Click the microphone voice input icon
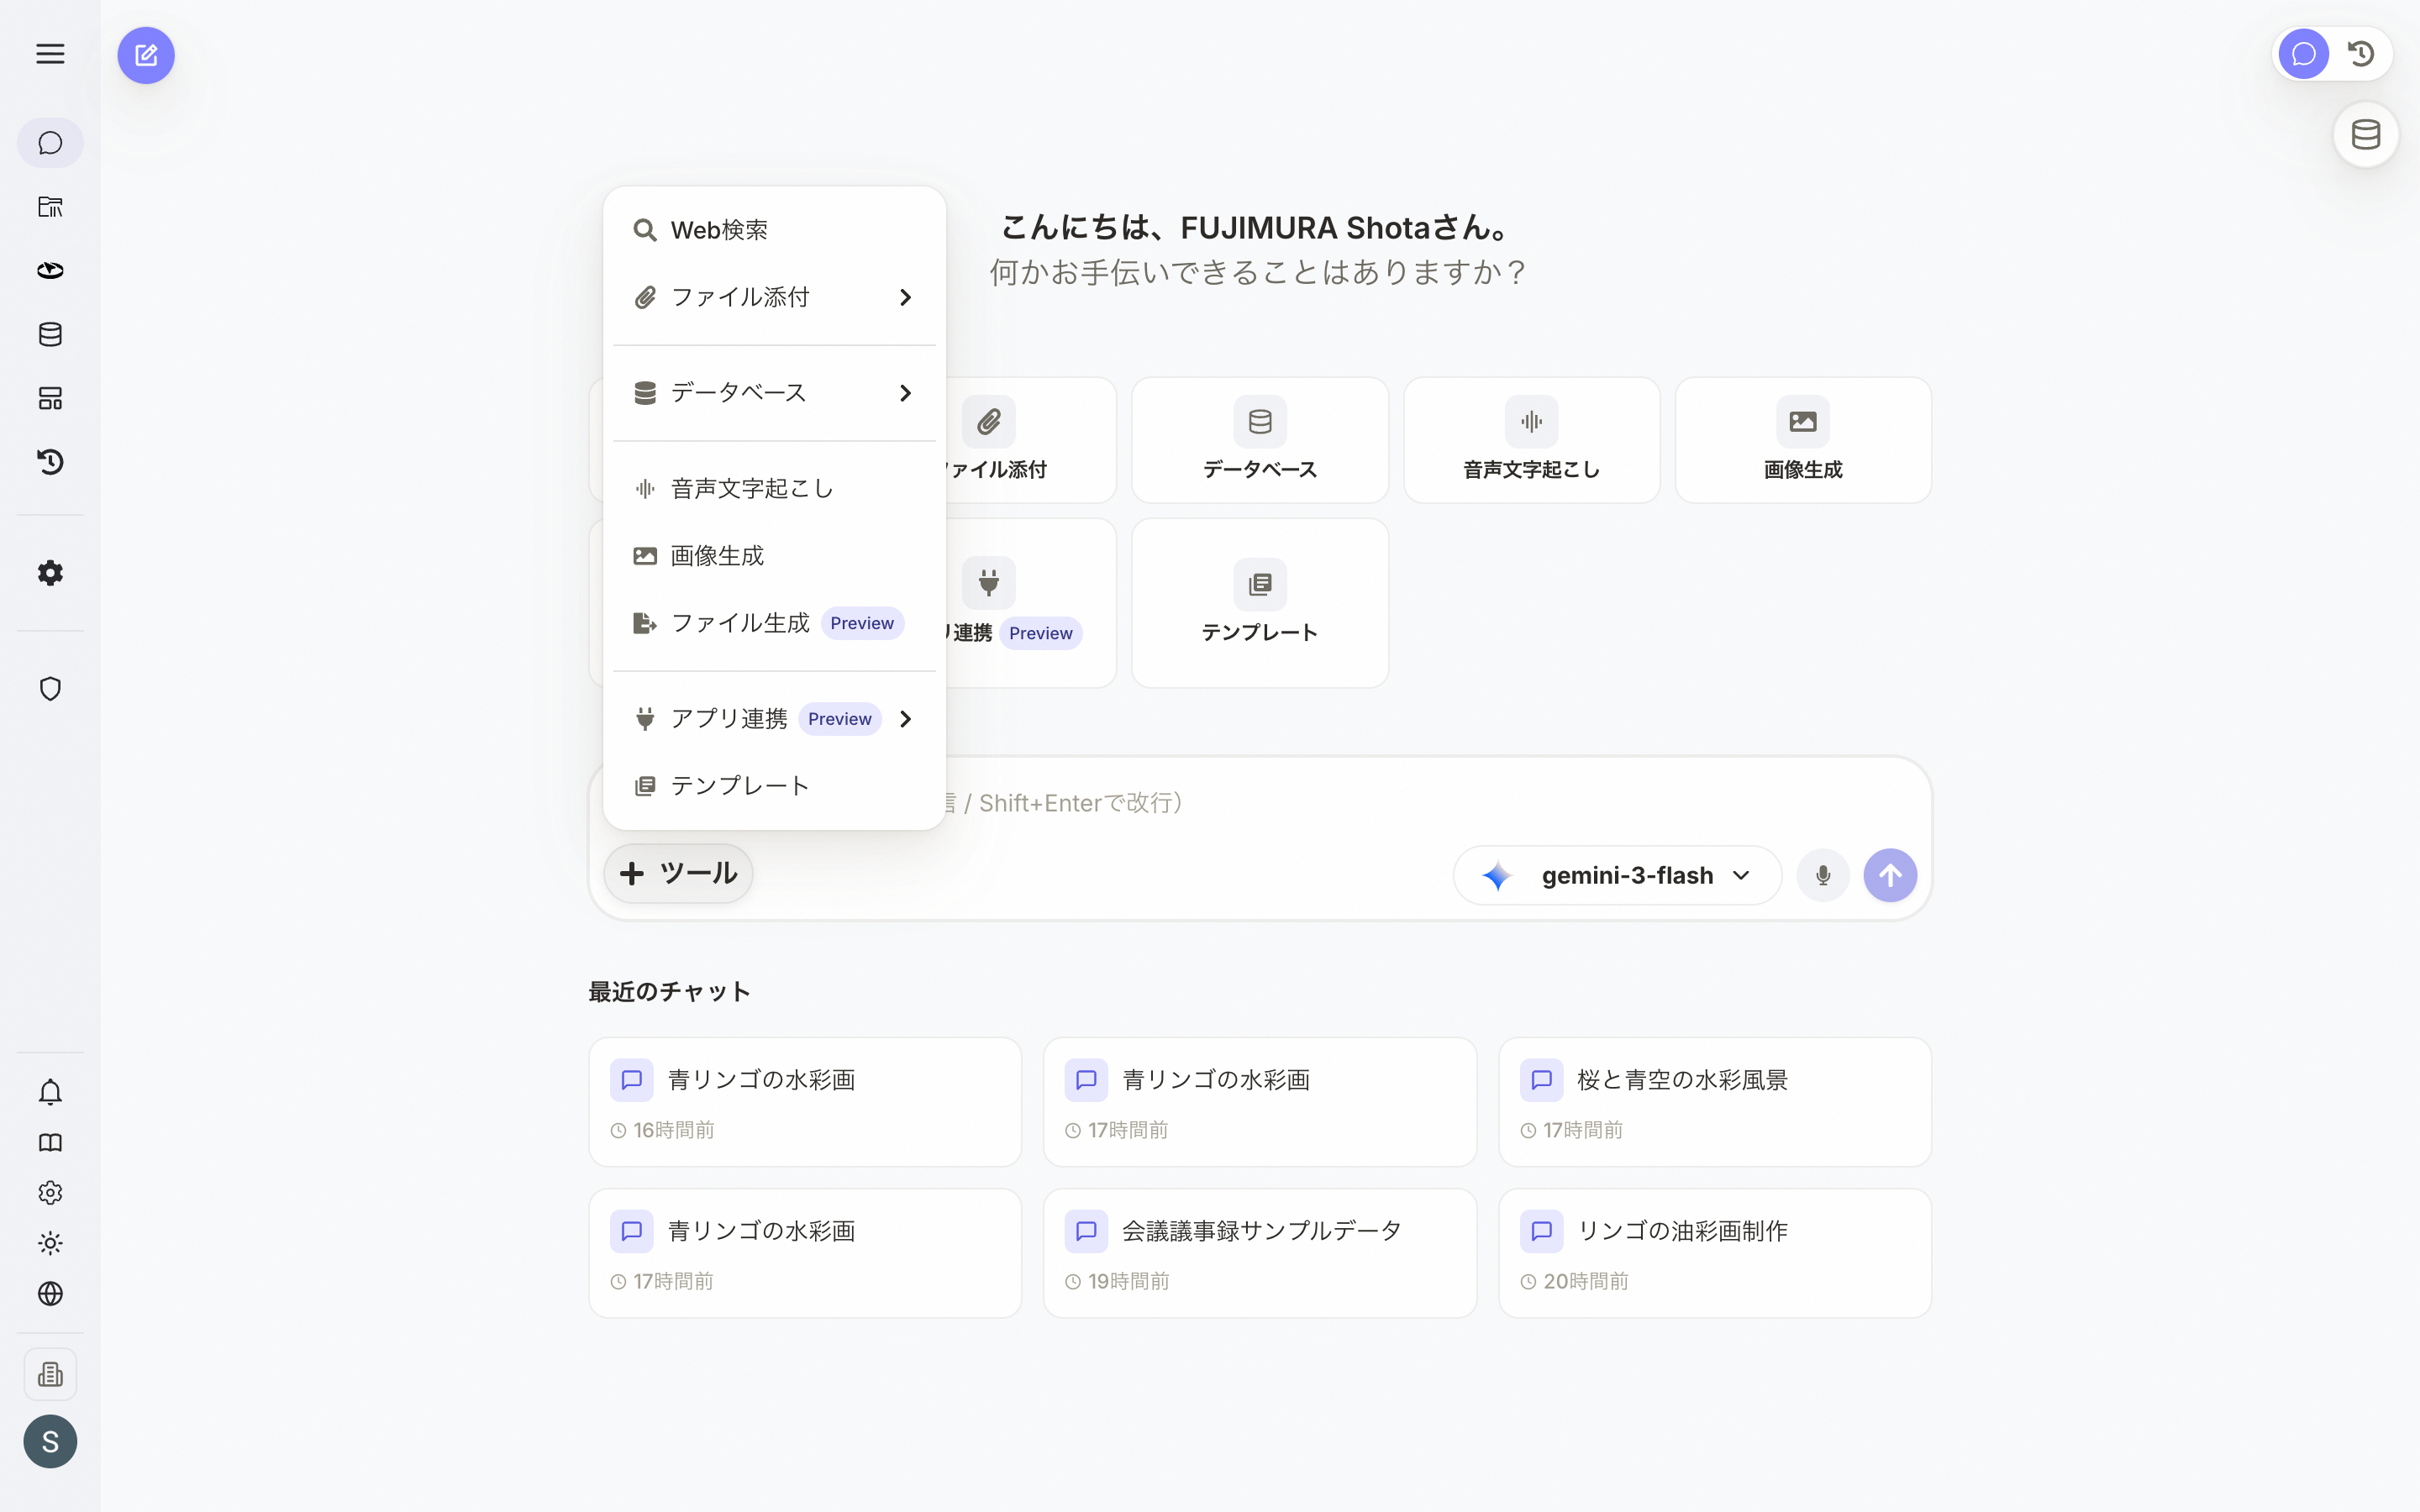This screenshot has height=1512, width=2420. coord(1823,876)
